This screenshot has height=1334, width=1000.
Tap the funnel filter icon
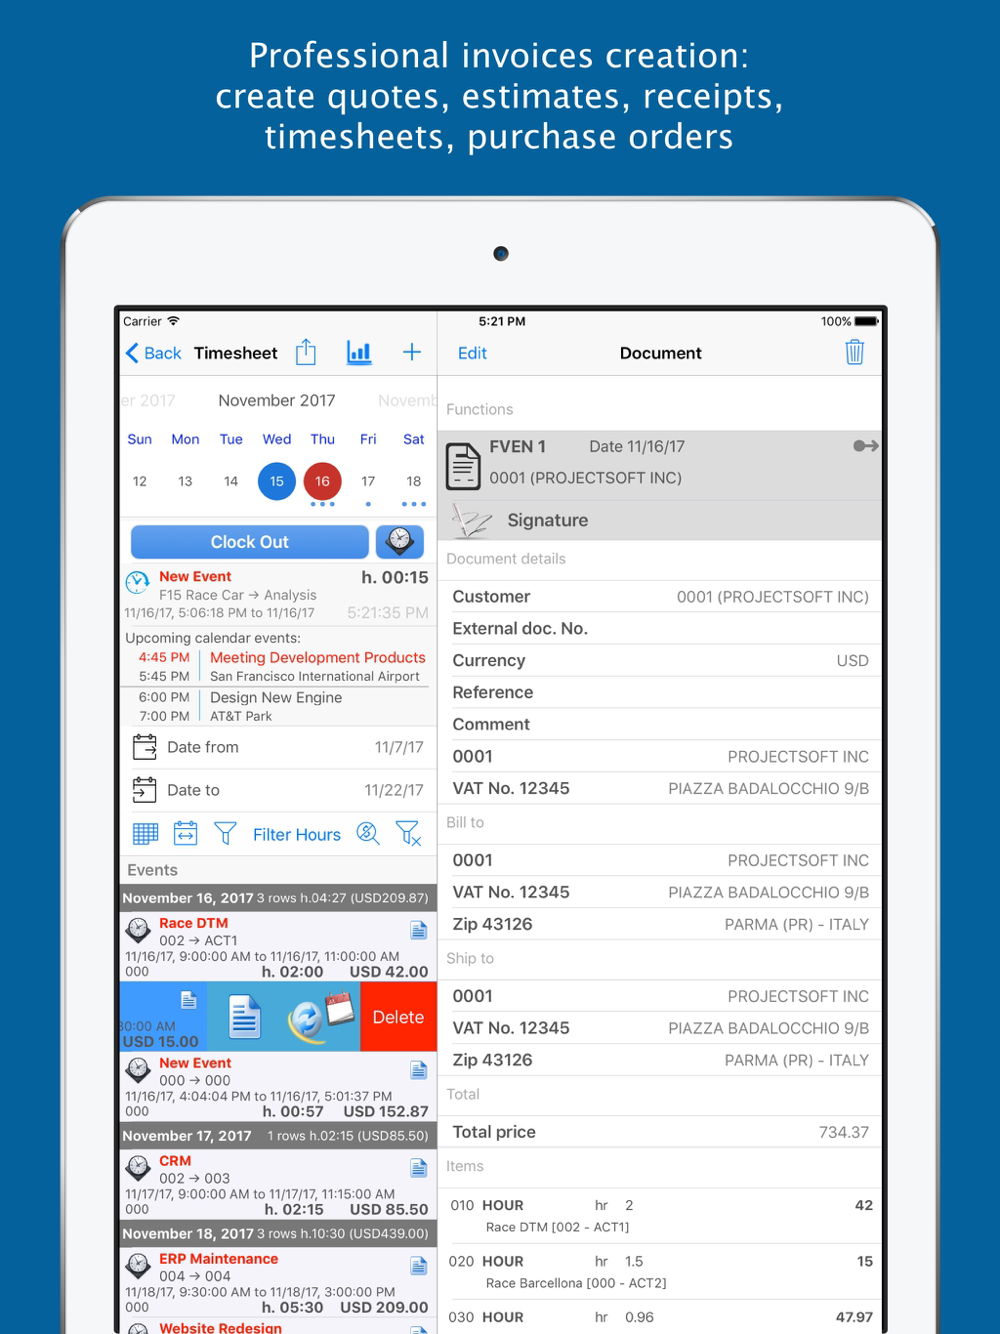tap(225, 833)
